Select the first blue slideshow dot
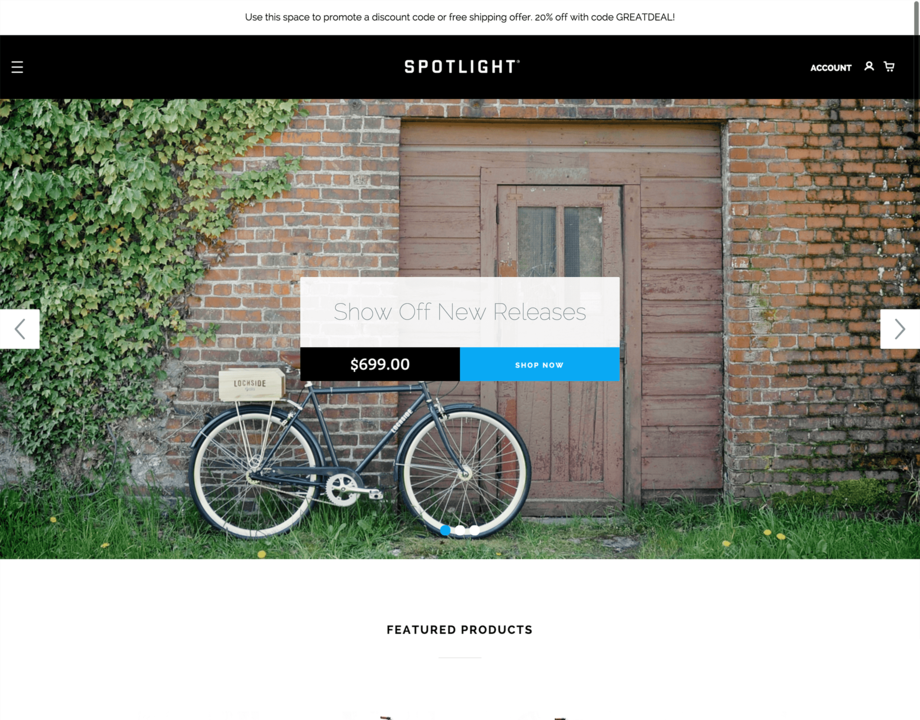920x720 pixels. coord(445,530)
